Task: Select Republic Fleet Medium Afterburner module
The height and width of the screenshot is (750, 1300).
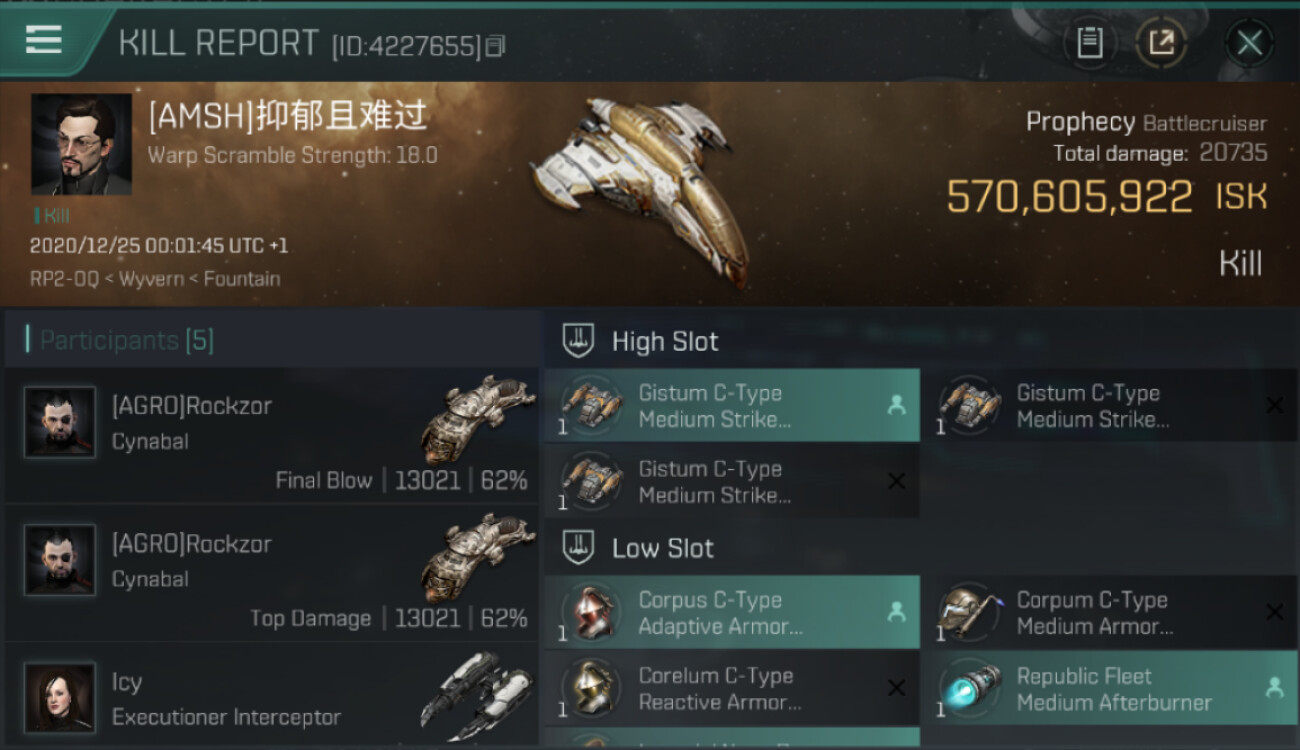Action: point(1109,688)
